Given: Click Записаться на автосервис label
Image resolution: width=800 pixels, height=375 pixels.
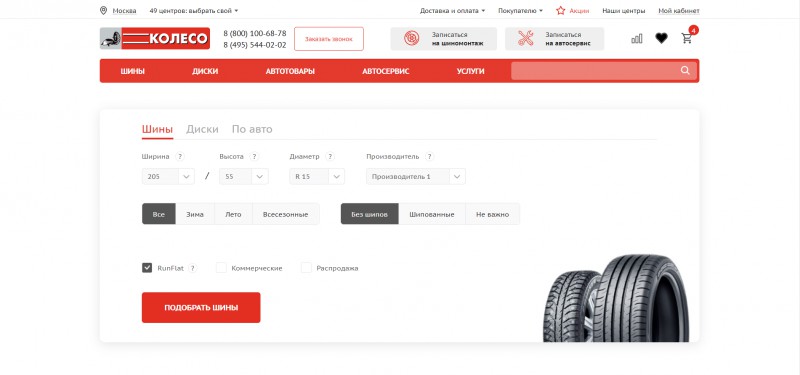Looking at the screenshot, I should click(568, 39).
